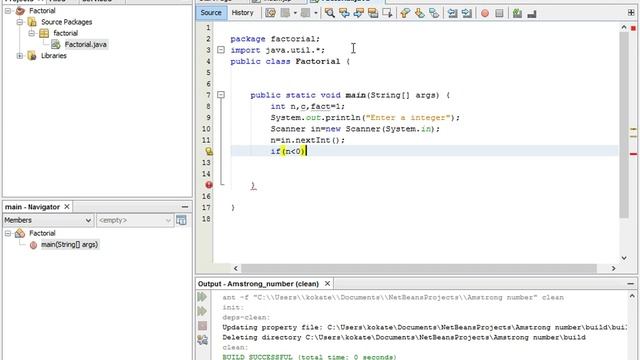The image size is (640, 360).
Task: Toggle Highlight Search in editor toolbar
Action: coord(373,13)
